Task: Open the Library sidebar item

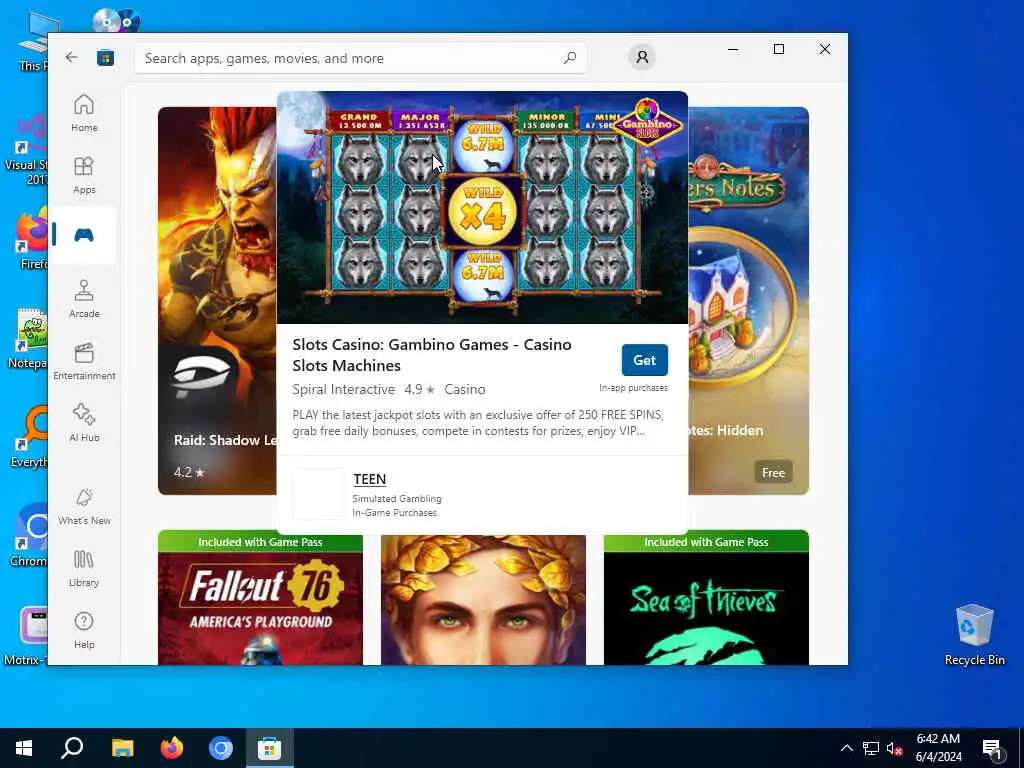Action: pyautogui.click(x=84, y=568)
